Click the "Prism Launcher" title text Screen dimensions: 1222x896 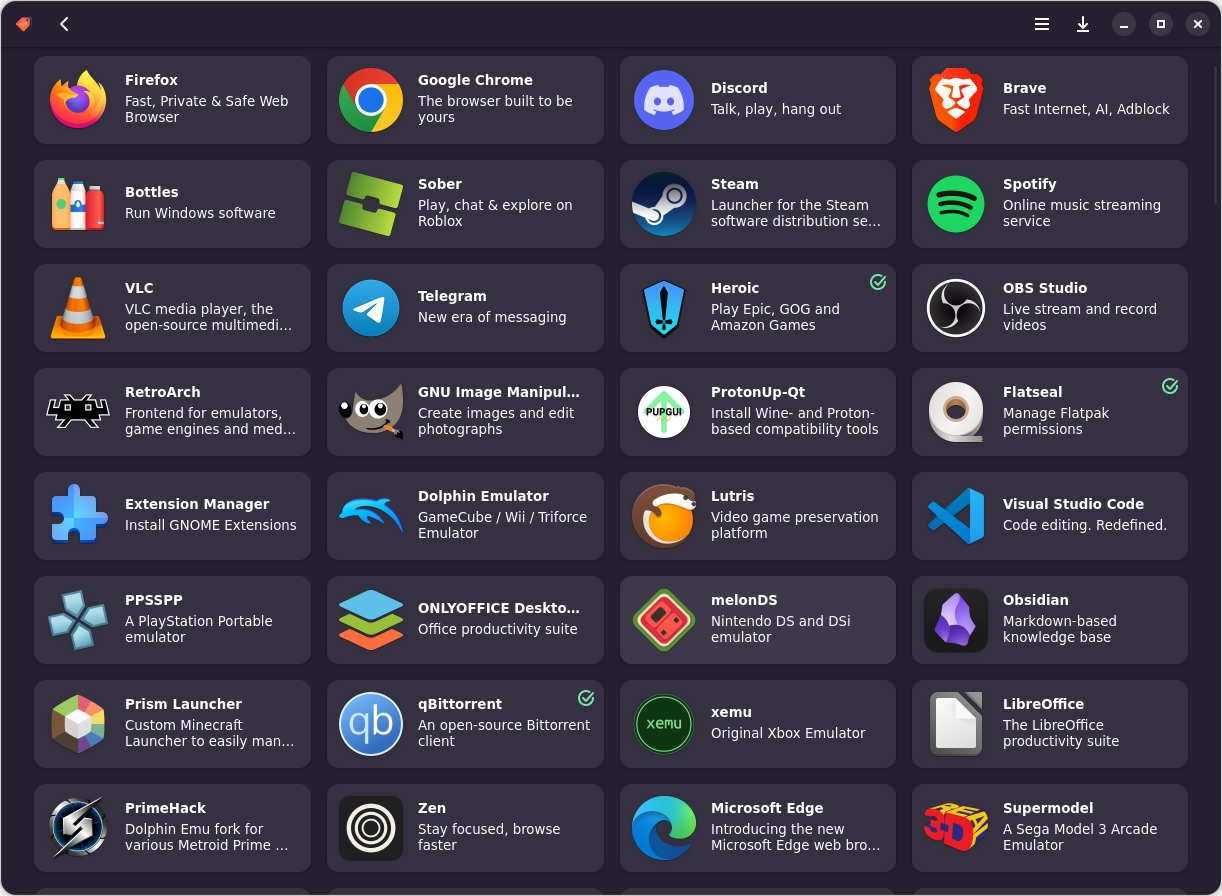pyautogui.click(x=183, y=704)
